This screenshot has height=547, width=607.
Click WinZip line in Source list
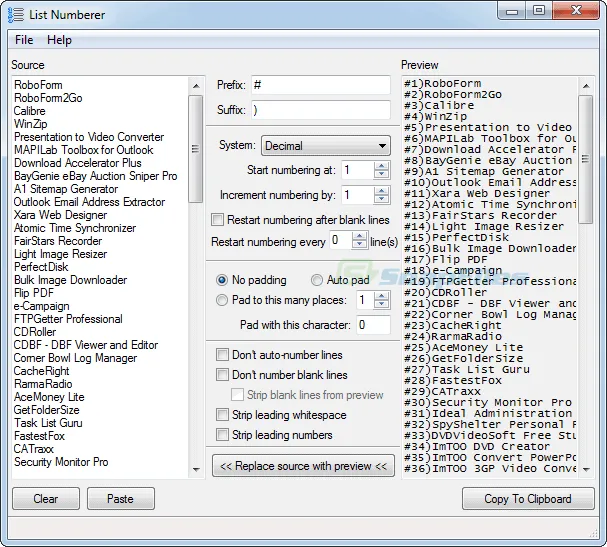click(31, 124)
